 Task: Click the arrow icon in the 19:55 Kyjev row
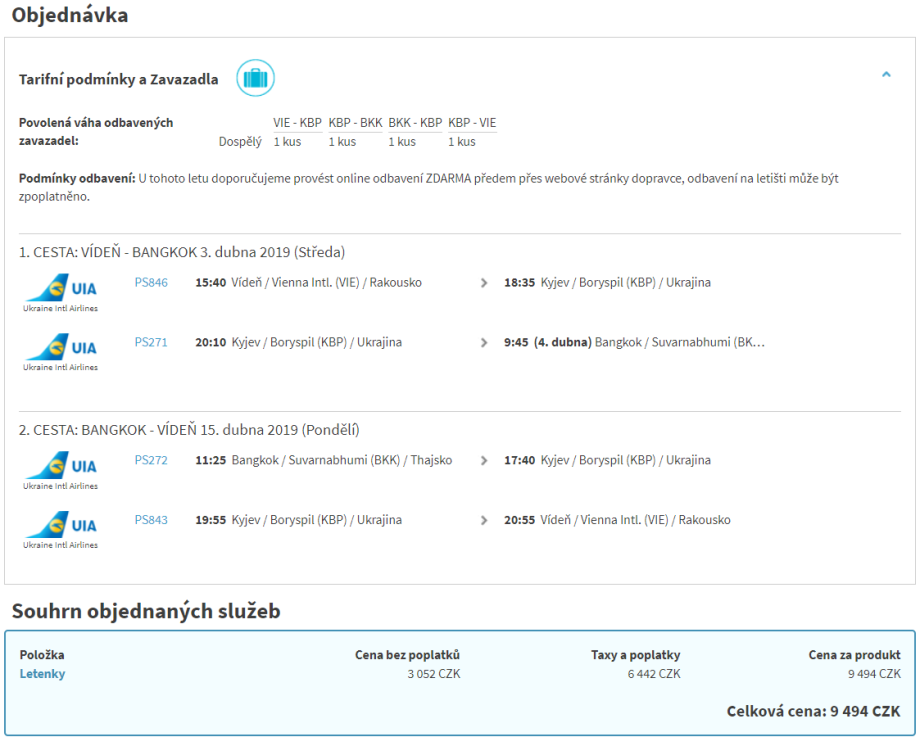(485, 521)
